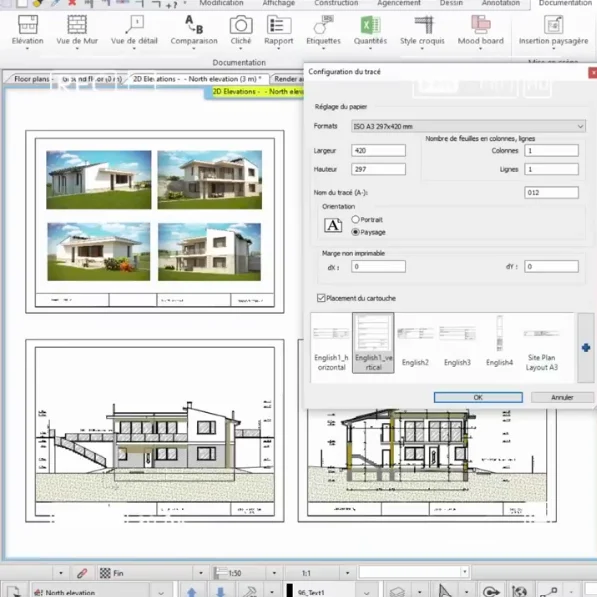This screenshot has height=597, width=597.
Task: Click the blue down arrow icon
Action: 220,592
